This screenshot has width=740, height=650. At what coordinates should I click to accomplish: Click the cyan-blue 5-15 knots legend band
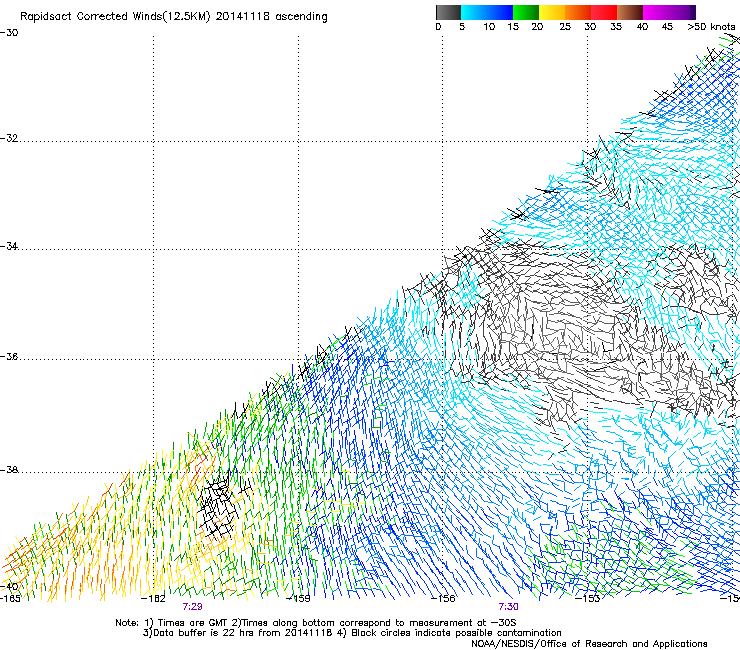(487, 12)
